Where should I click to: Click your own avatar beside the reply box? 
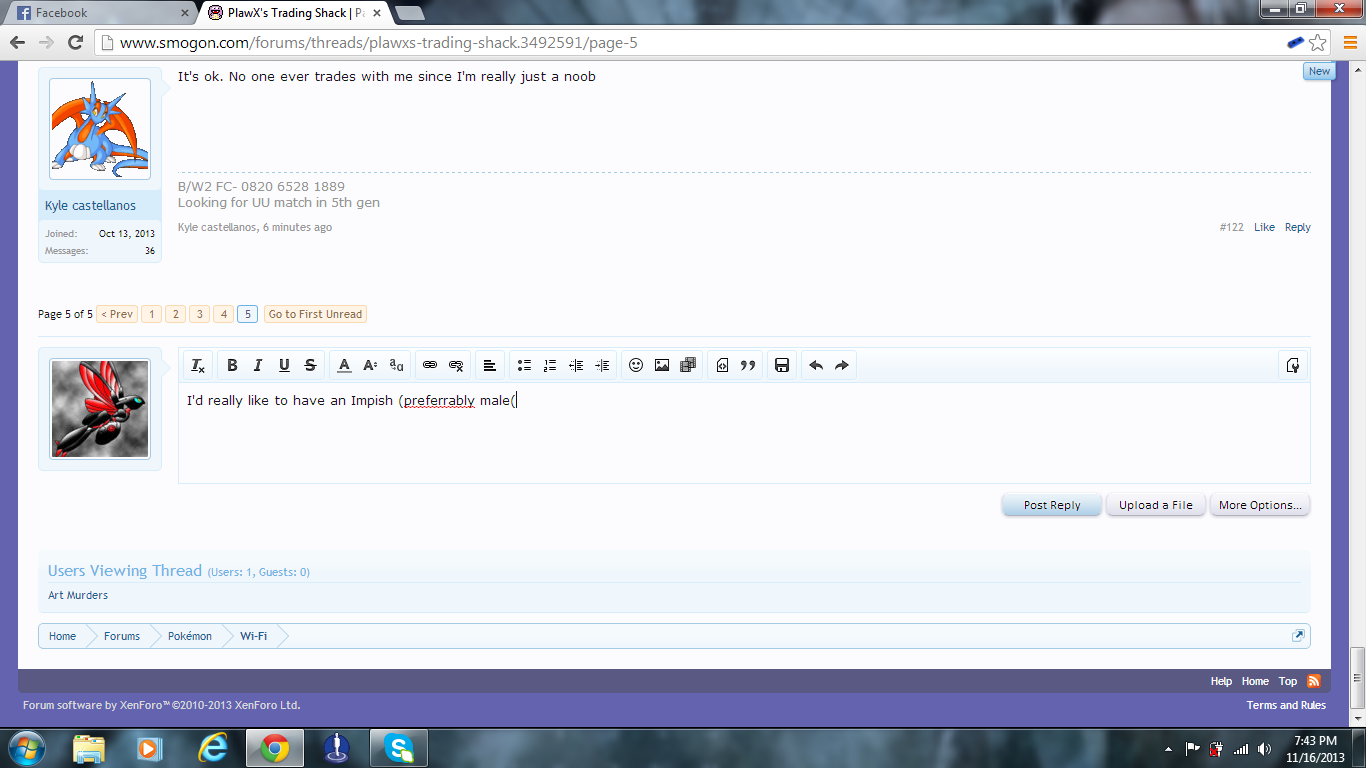[100, 408]
